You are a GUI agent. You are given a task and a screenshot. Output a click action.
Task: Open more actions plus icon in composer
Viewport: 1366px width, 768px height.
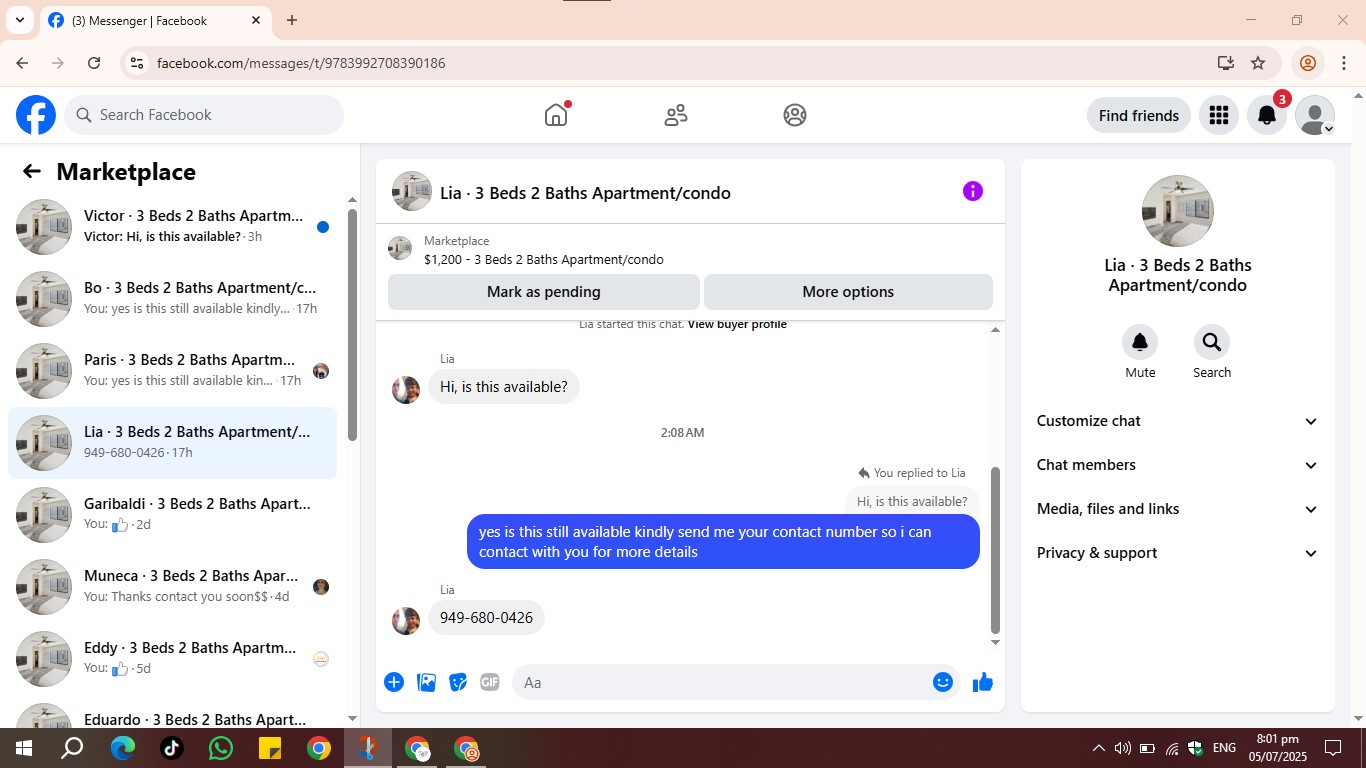point(394,682)
